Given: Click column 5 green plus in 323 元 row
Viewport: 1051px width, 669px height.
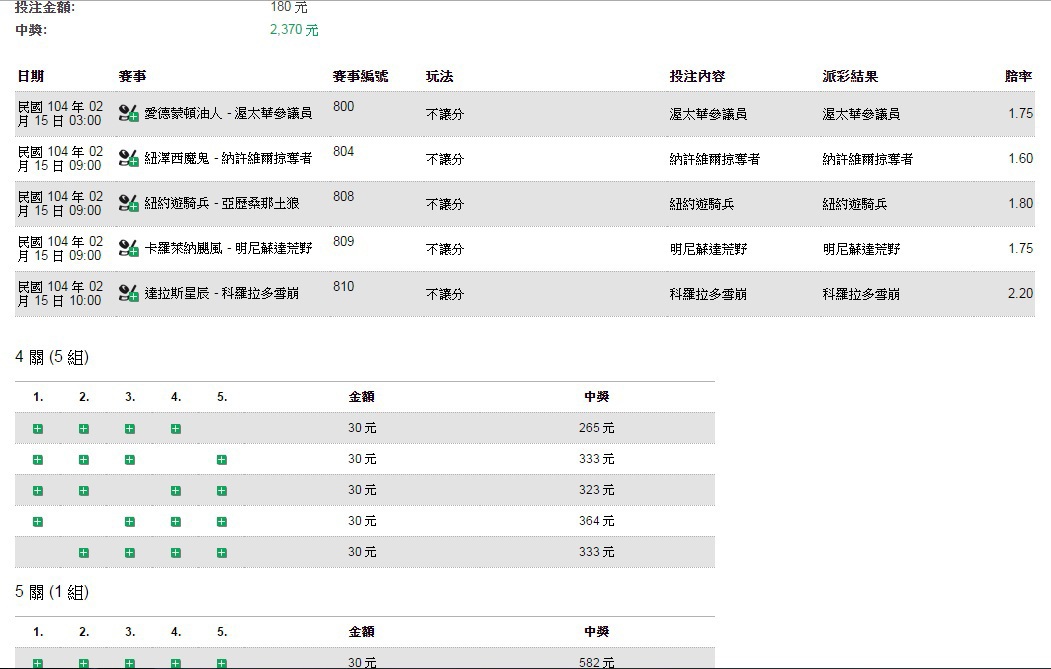Looking at the screenshot, I should [x=222, y=491].
